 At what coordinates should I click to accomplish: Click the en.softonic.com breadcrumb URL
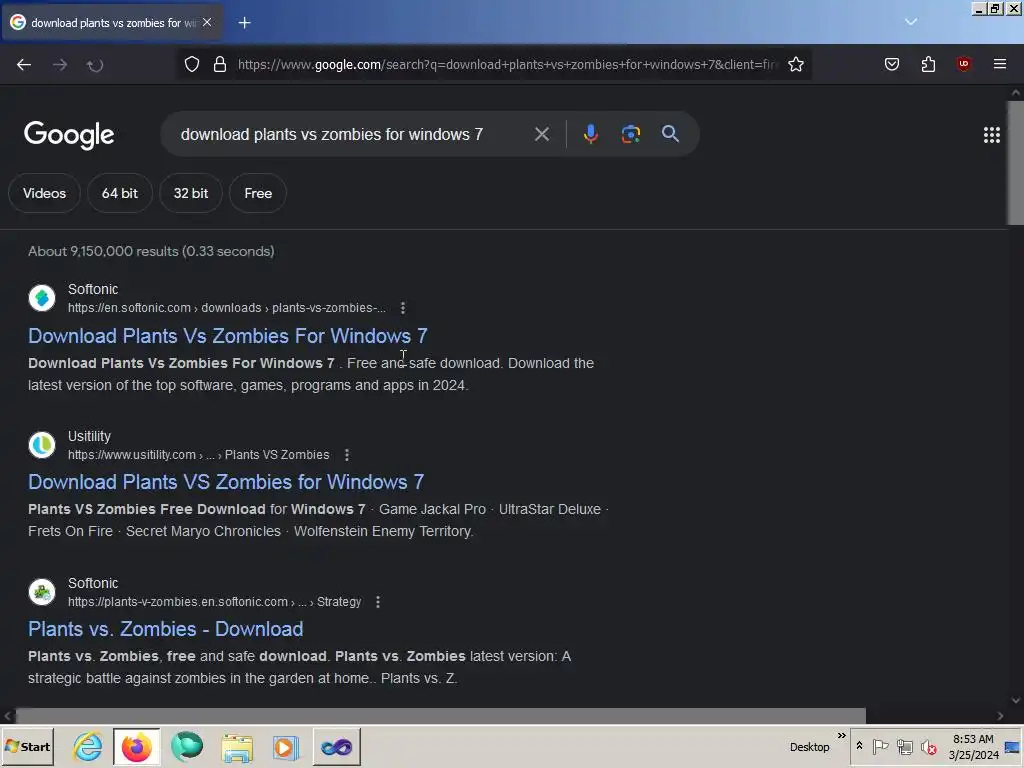[x=227, y=308]
